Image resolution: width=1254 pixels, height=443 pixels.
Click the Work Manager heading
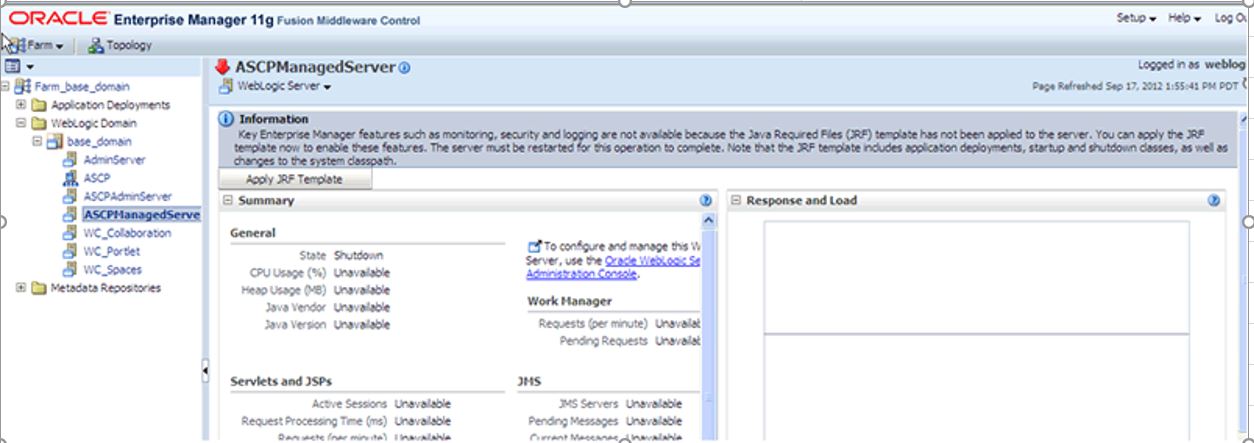pos(570,300)
